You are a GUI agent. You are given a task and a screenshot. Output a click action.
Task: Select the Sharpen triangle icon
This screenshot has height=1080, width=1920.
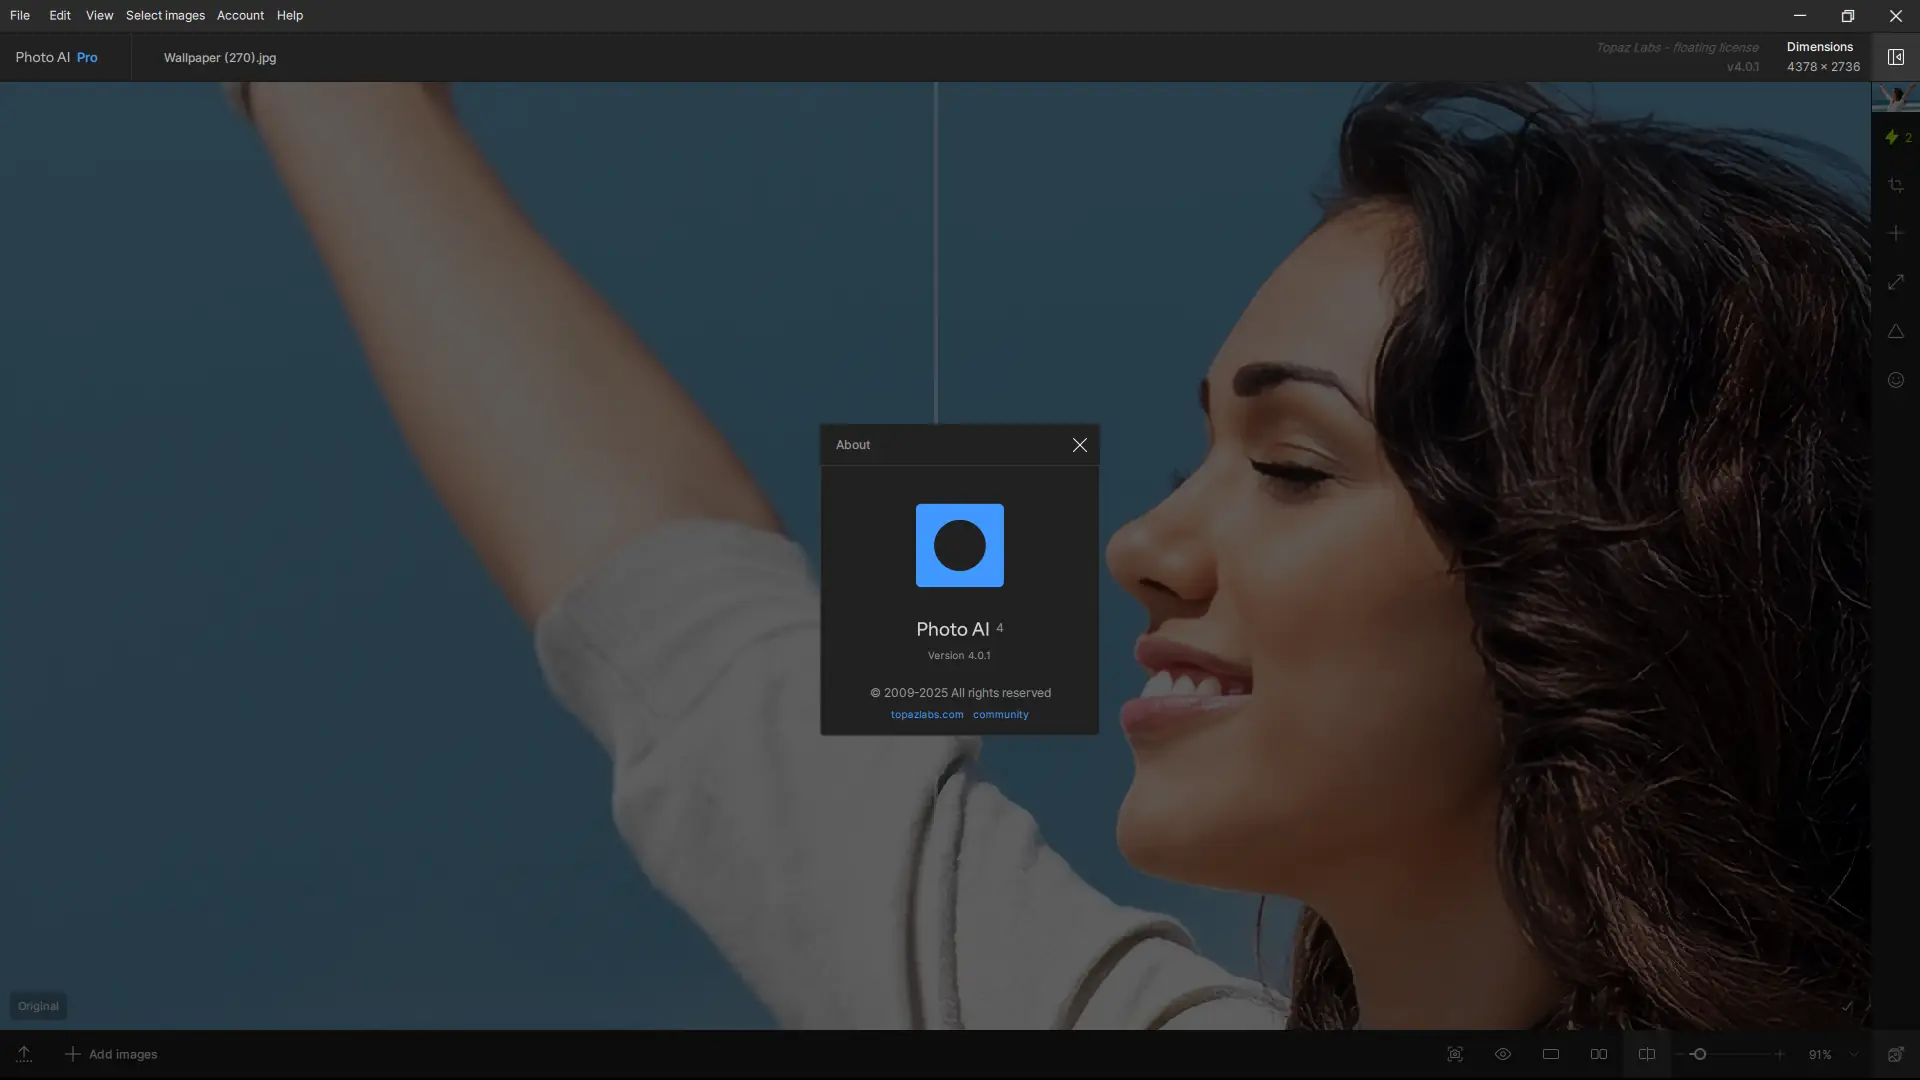[1895, 331]
